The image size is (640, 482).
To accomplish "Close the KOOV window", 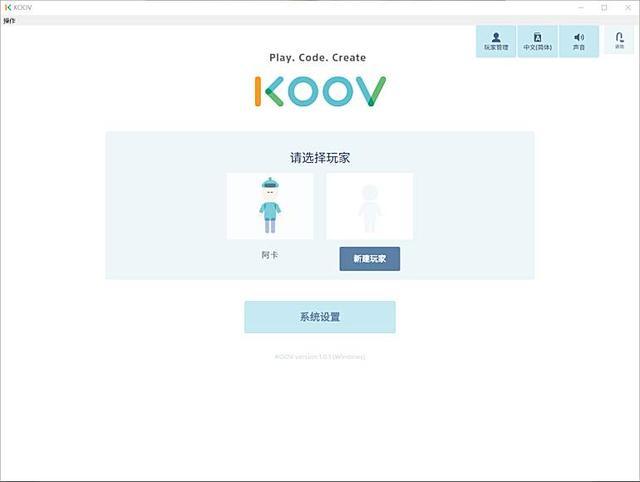I will pos(628,7).
